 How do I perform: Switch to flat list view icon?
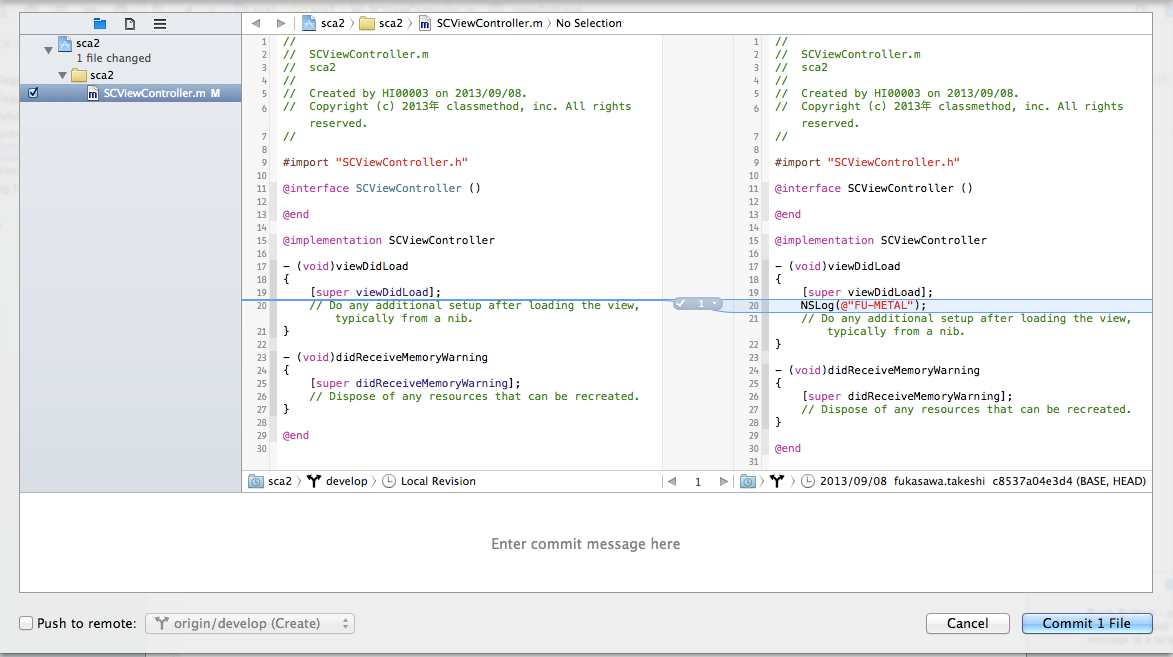[159, 24]
